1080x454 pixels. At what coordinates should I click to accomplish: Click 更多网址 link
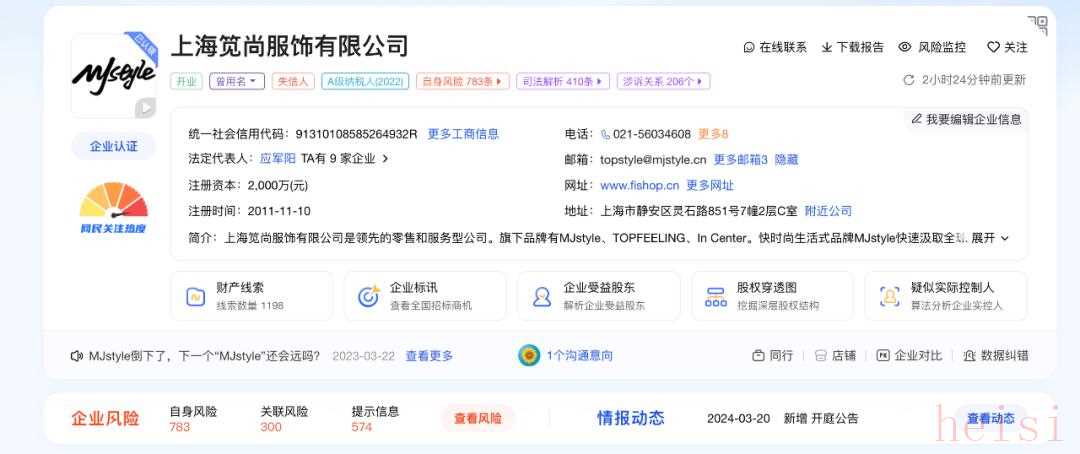710,185
